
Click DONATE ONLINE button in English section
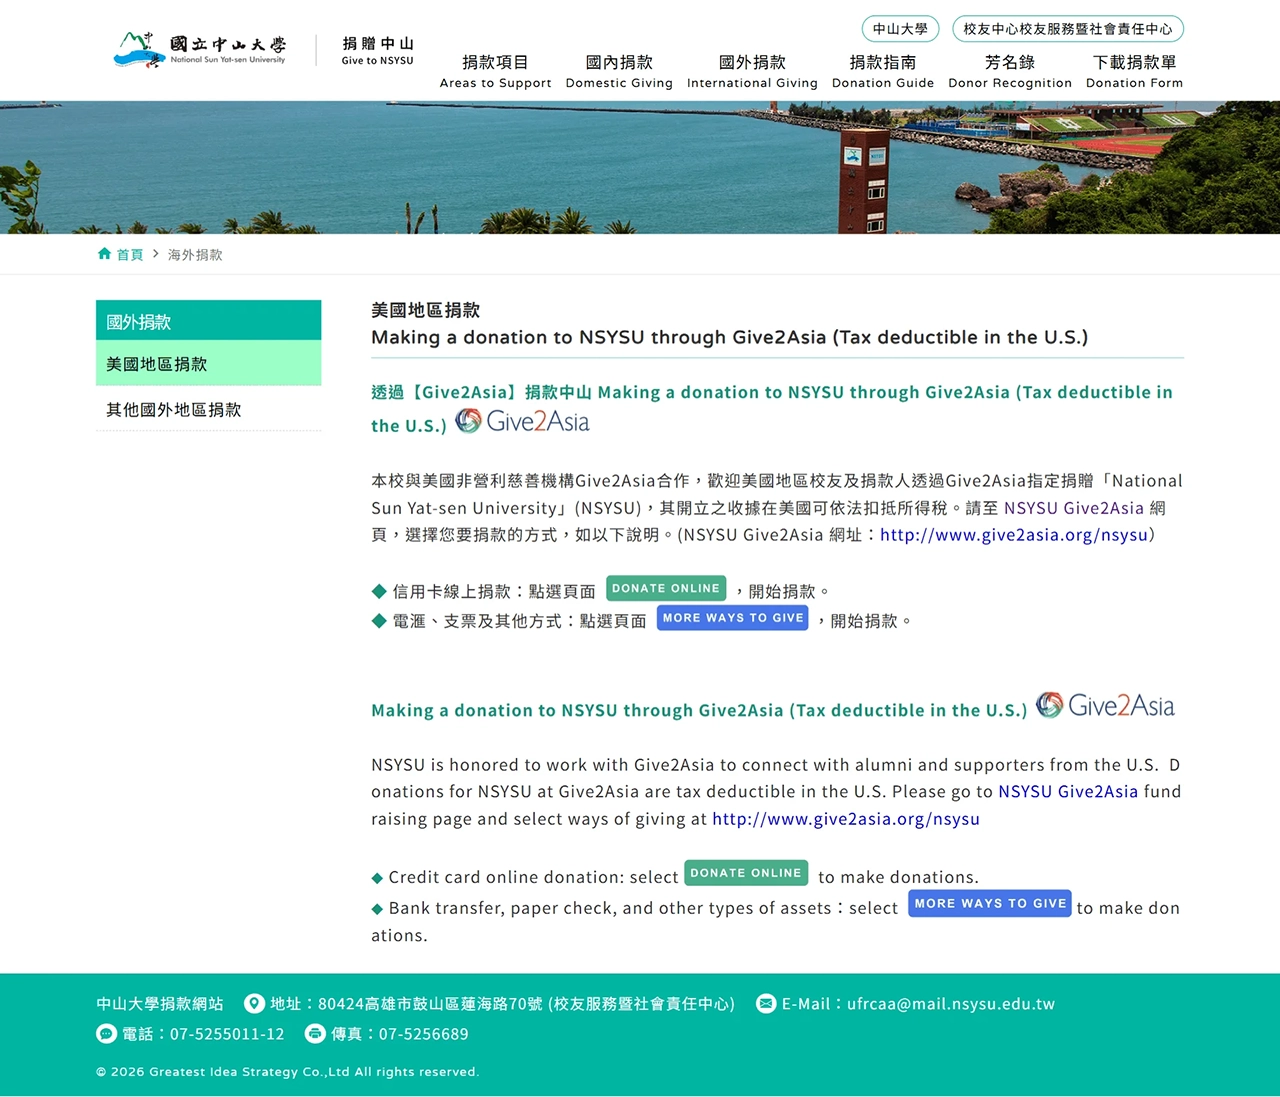tap(746, 873)
